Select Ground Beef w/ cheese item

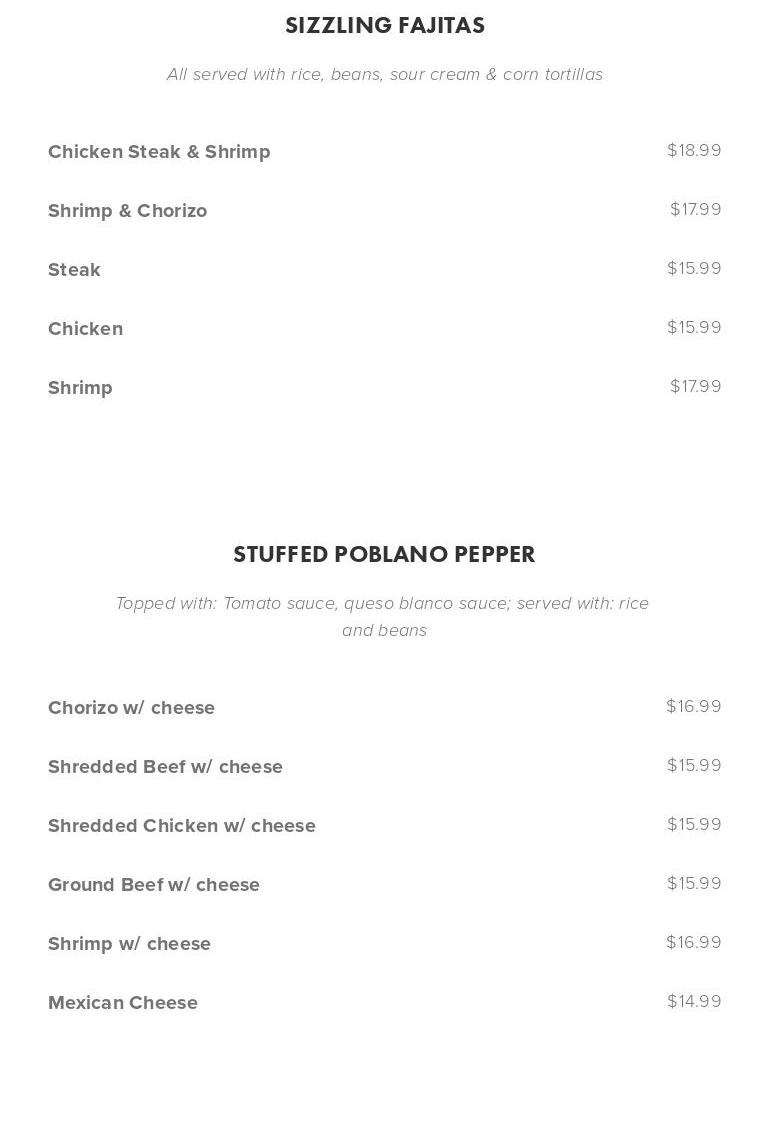(153, 885)
